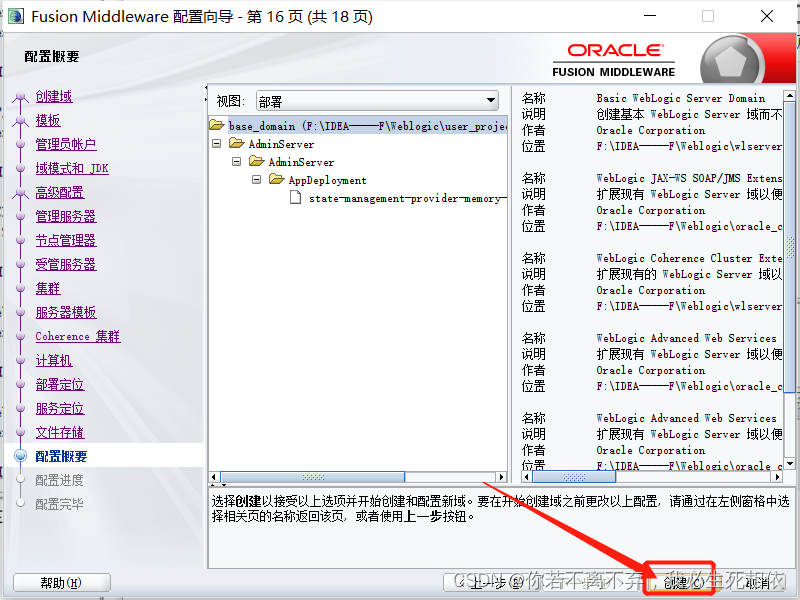Click the WebLogic JAX-WS SOAP/JMS Extension name
The image size is (800, 600).
(x=689, y=178)
